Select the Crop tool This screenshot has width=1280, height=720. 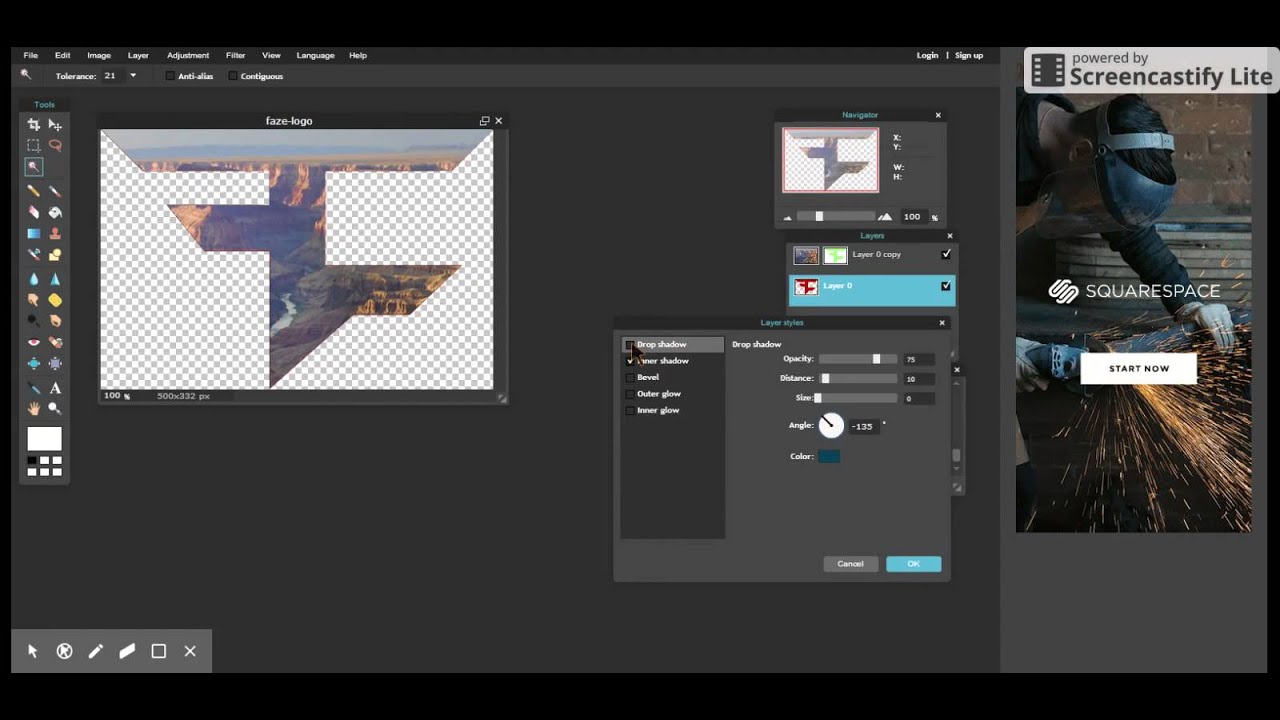tap(33, 124)
